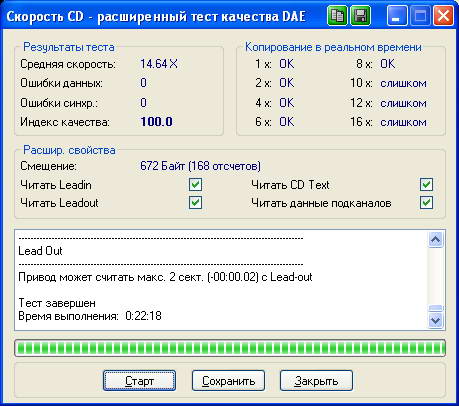Copy results with the title bar copy icon

(x=337, y=16)
